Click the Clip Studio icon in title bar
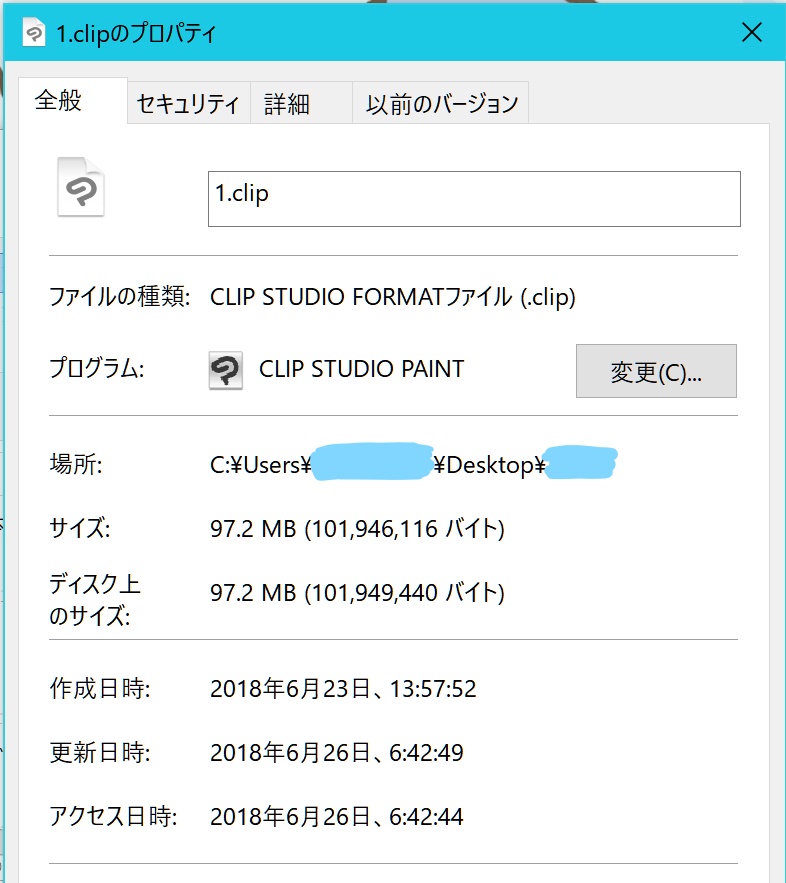The height and width of the screenshot is (883, 786). (x=34, y=32)
